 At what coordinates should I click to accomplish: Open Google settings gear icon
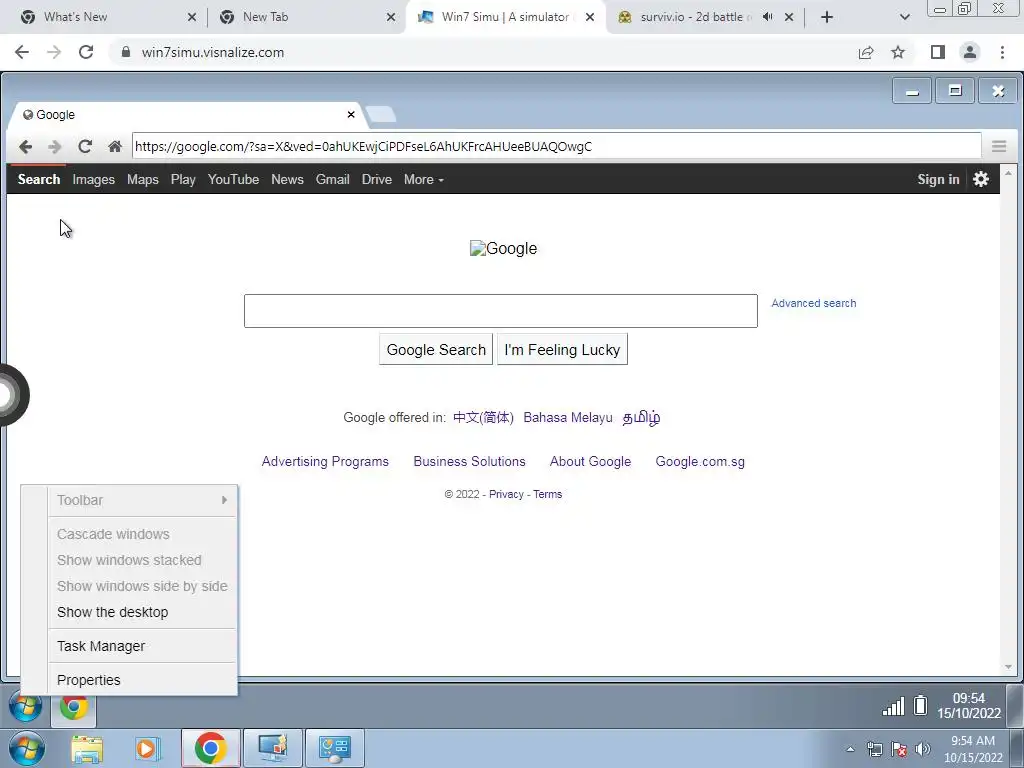(x=981, y=179)
